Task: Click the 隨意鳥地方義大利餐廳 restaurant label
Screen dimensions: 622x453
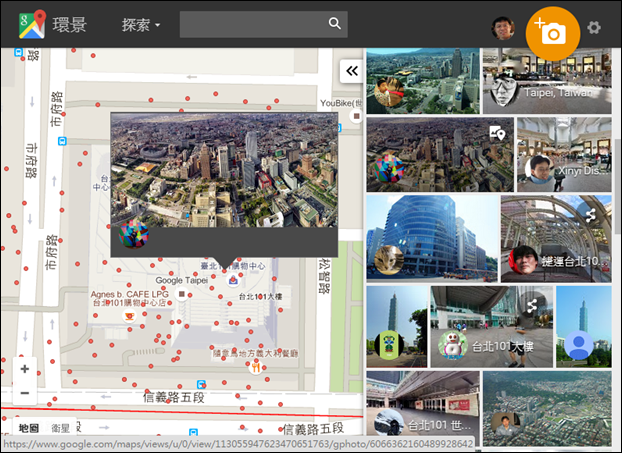Action: pyautogui.click(x=255, y=353)
